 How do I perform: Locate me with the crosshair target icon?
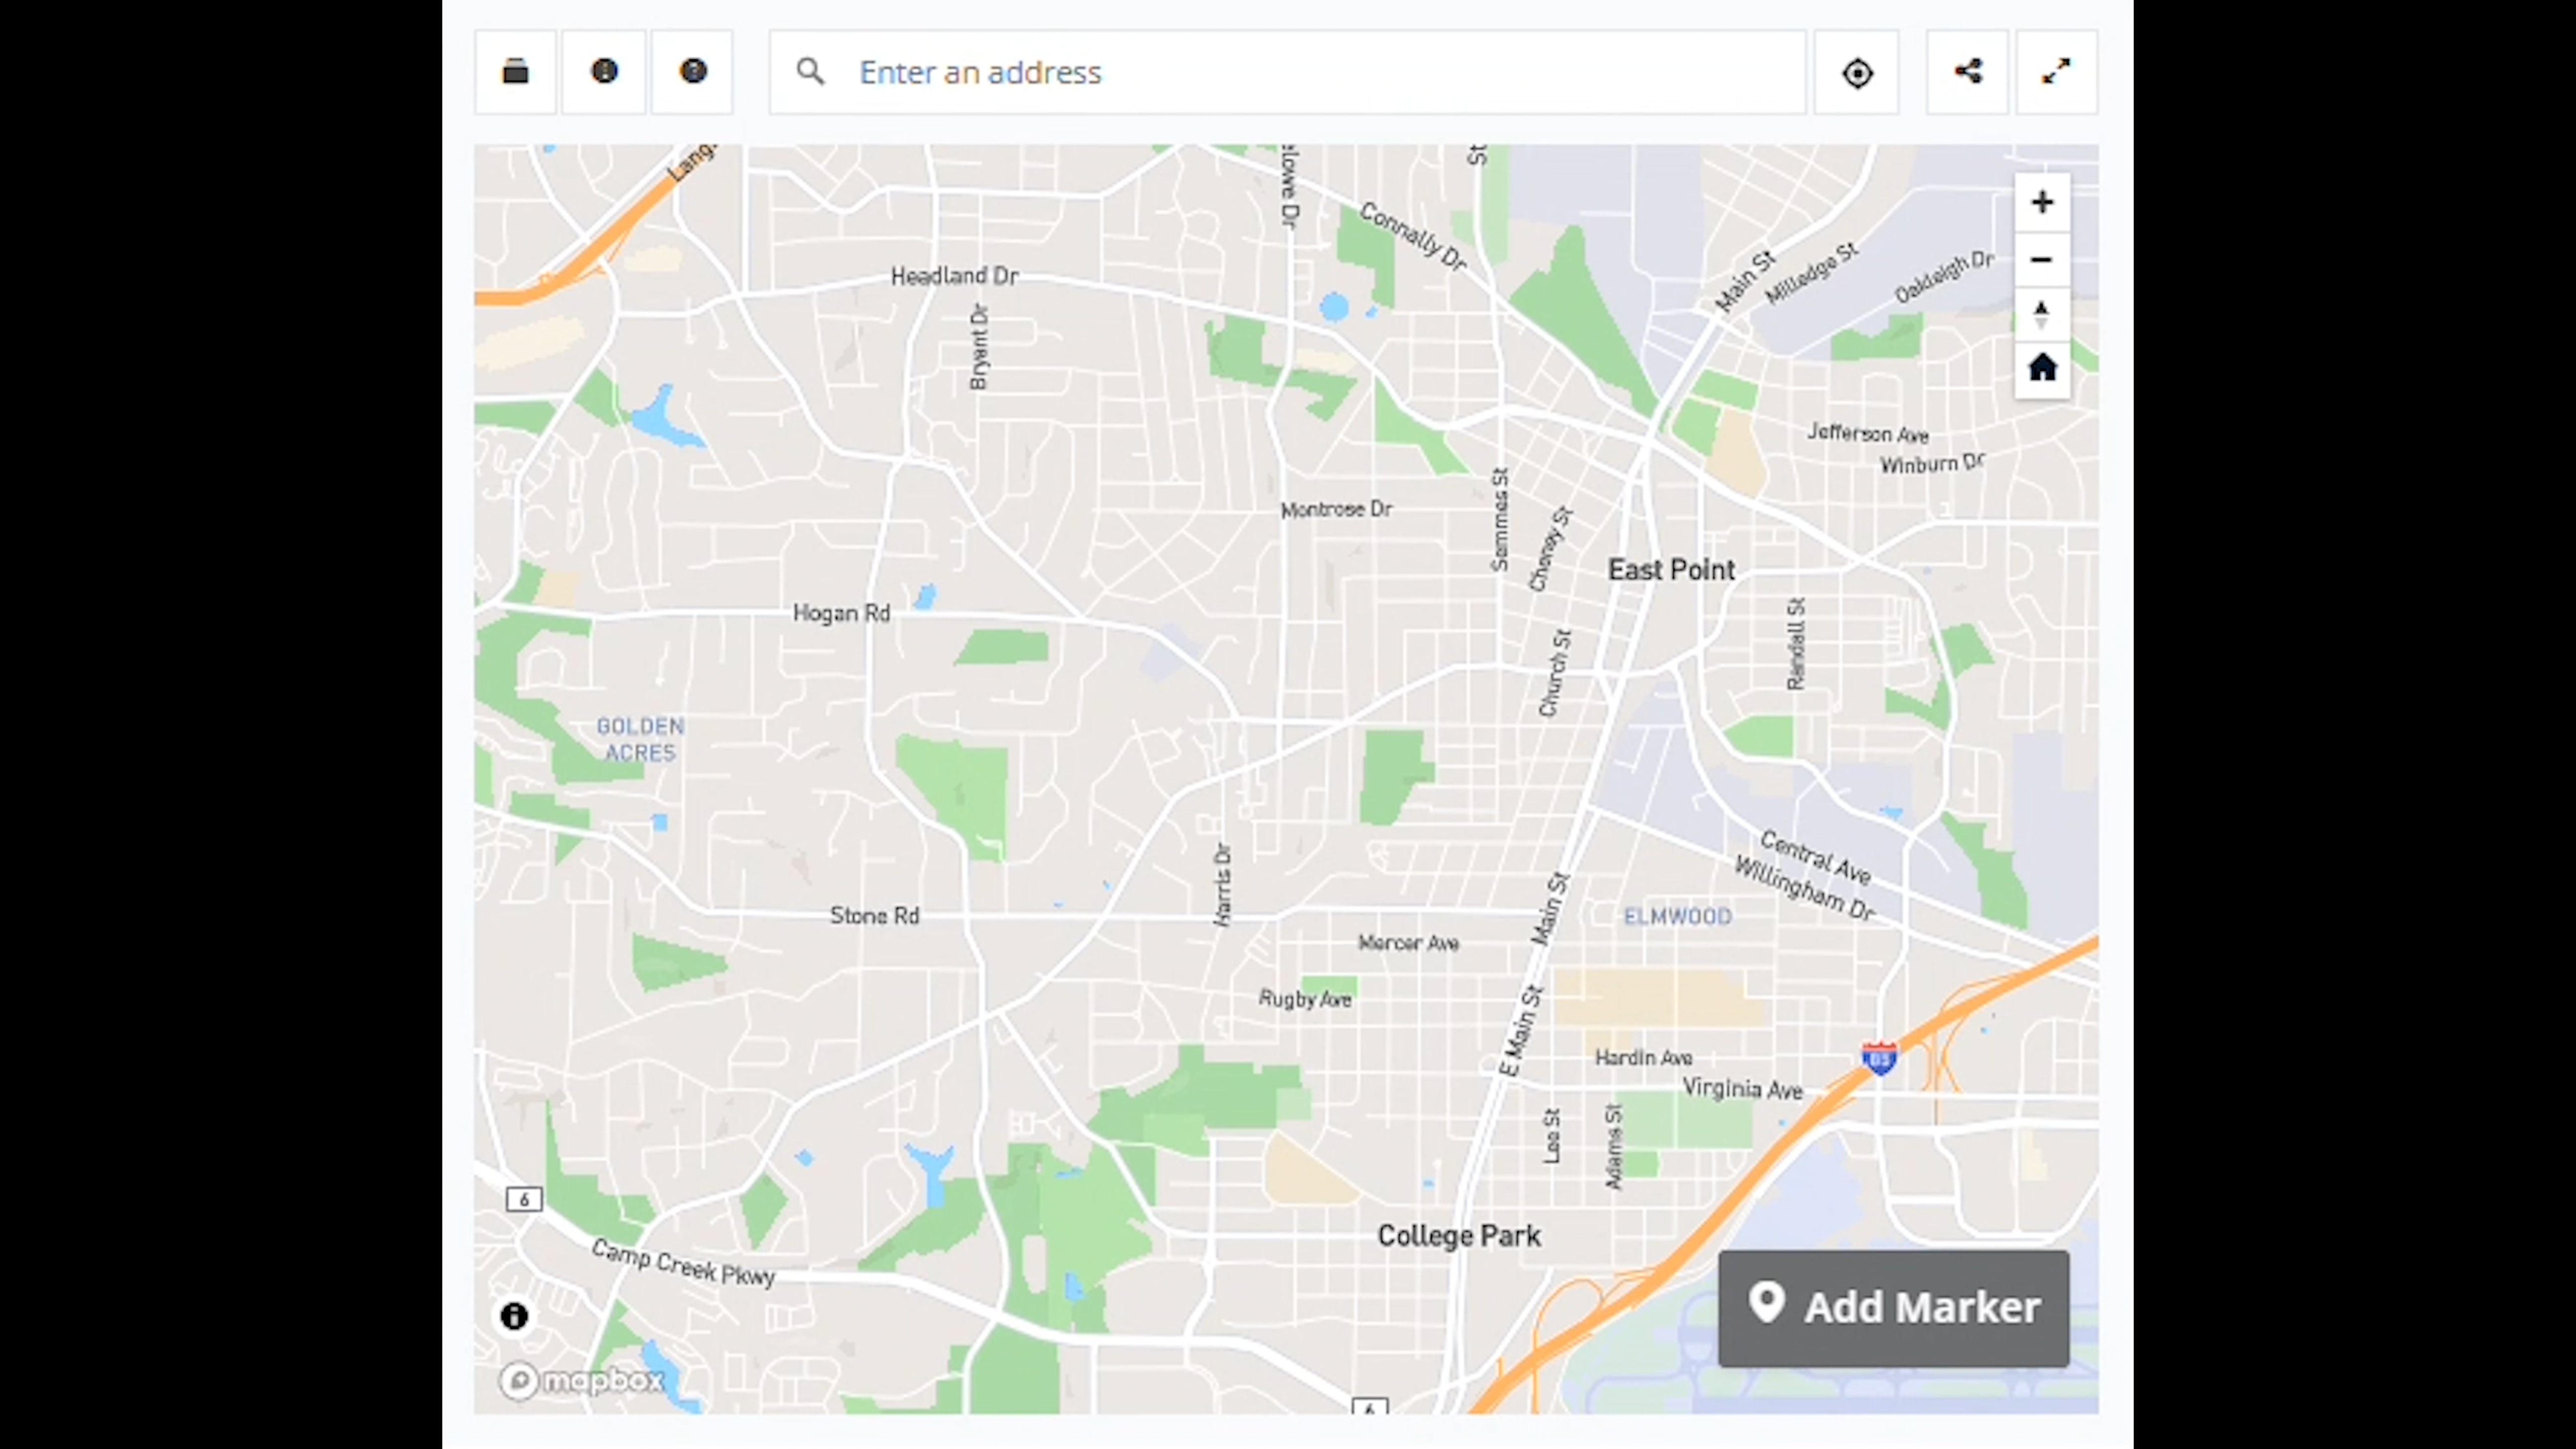click(x=1857, y=72)
